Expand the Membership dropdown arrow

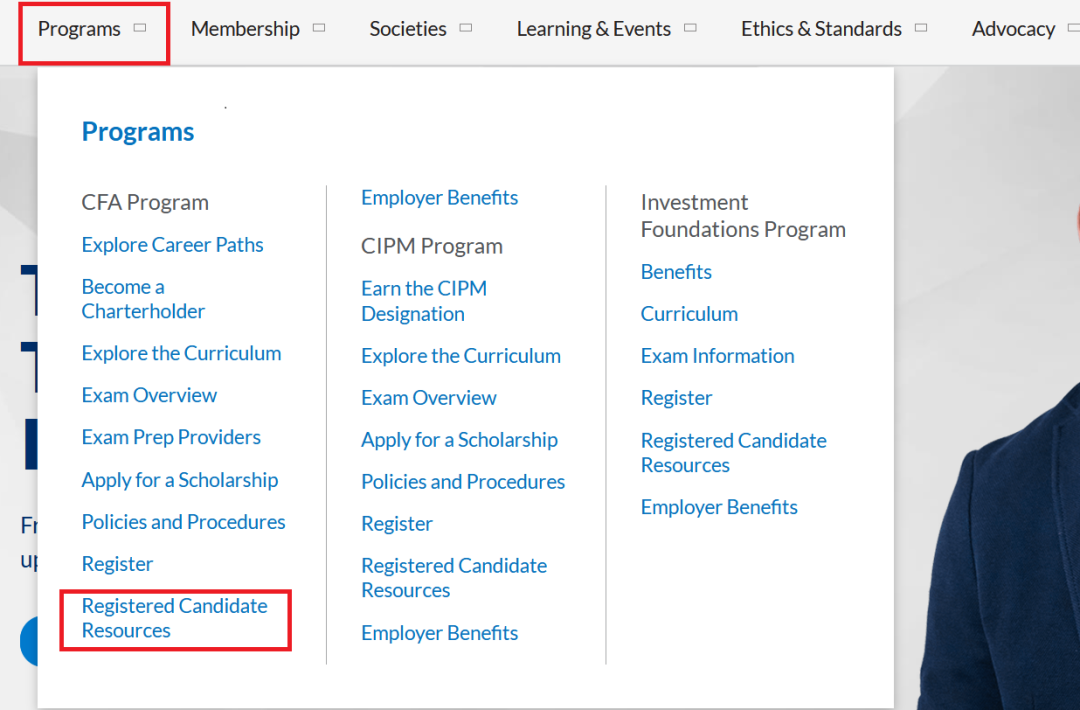click(x=319, y=28)
